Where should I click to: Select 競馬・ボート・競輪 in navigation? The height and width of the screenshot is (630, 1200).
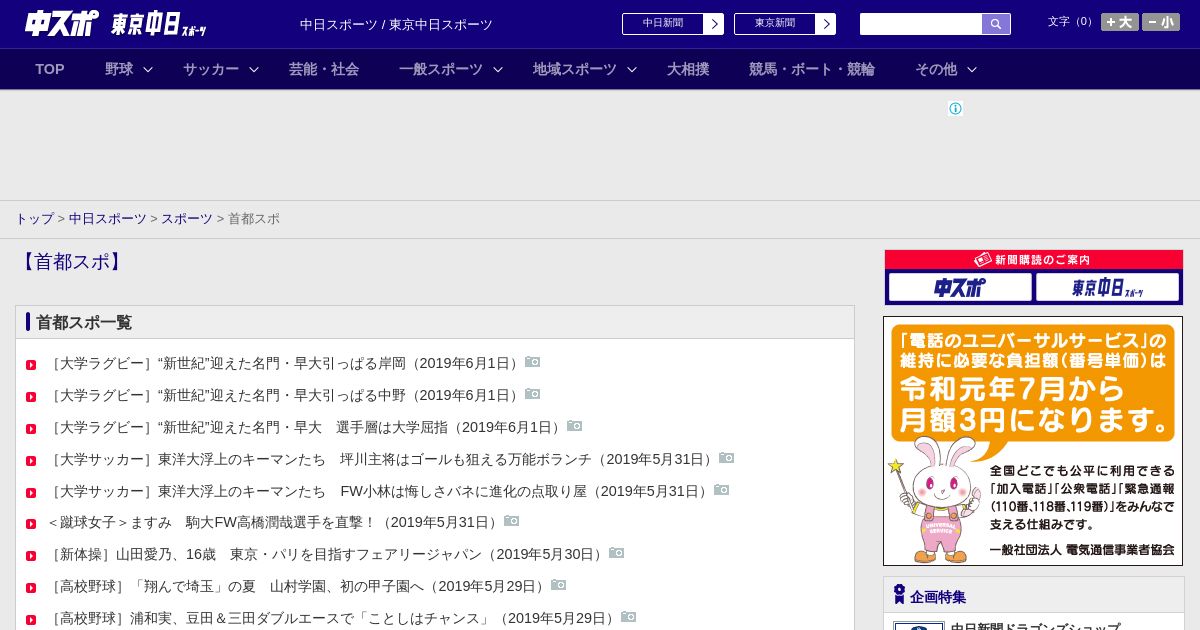coord(812,69)
